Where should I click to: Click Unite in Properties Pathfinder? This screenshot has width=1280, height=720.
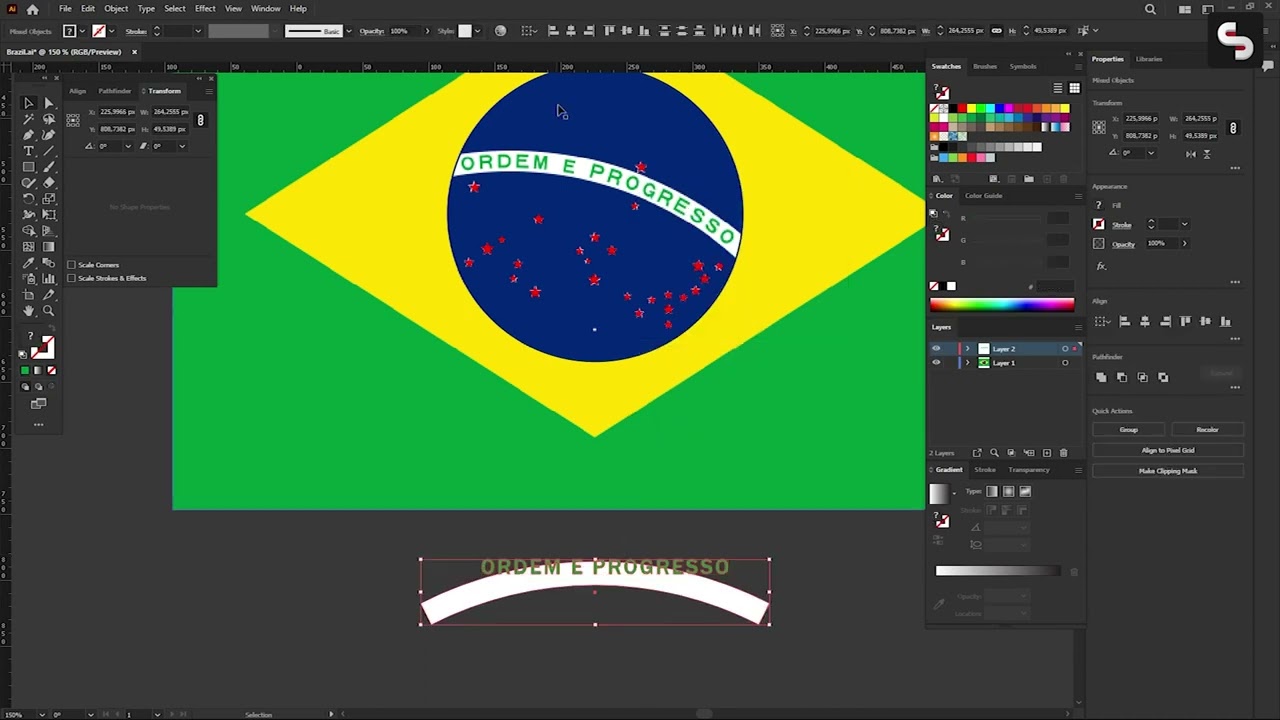coord(1101,377)
